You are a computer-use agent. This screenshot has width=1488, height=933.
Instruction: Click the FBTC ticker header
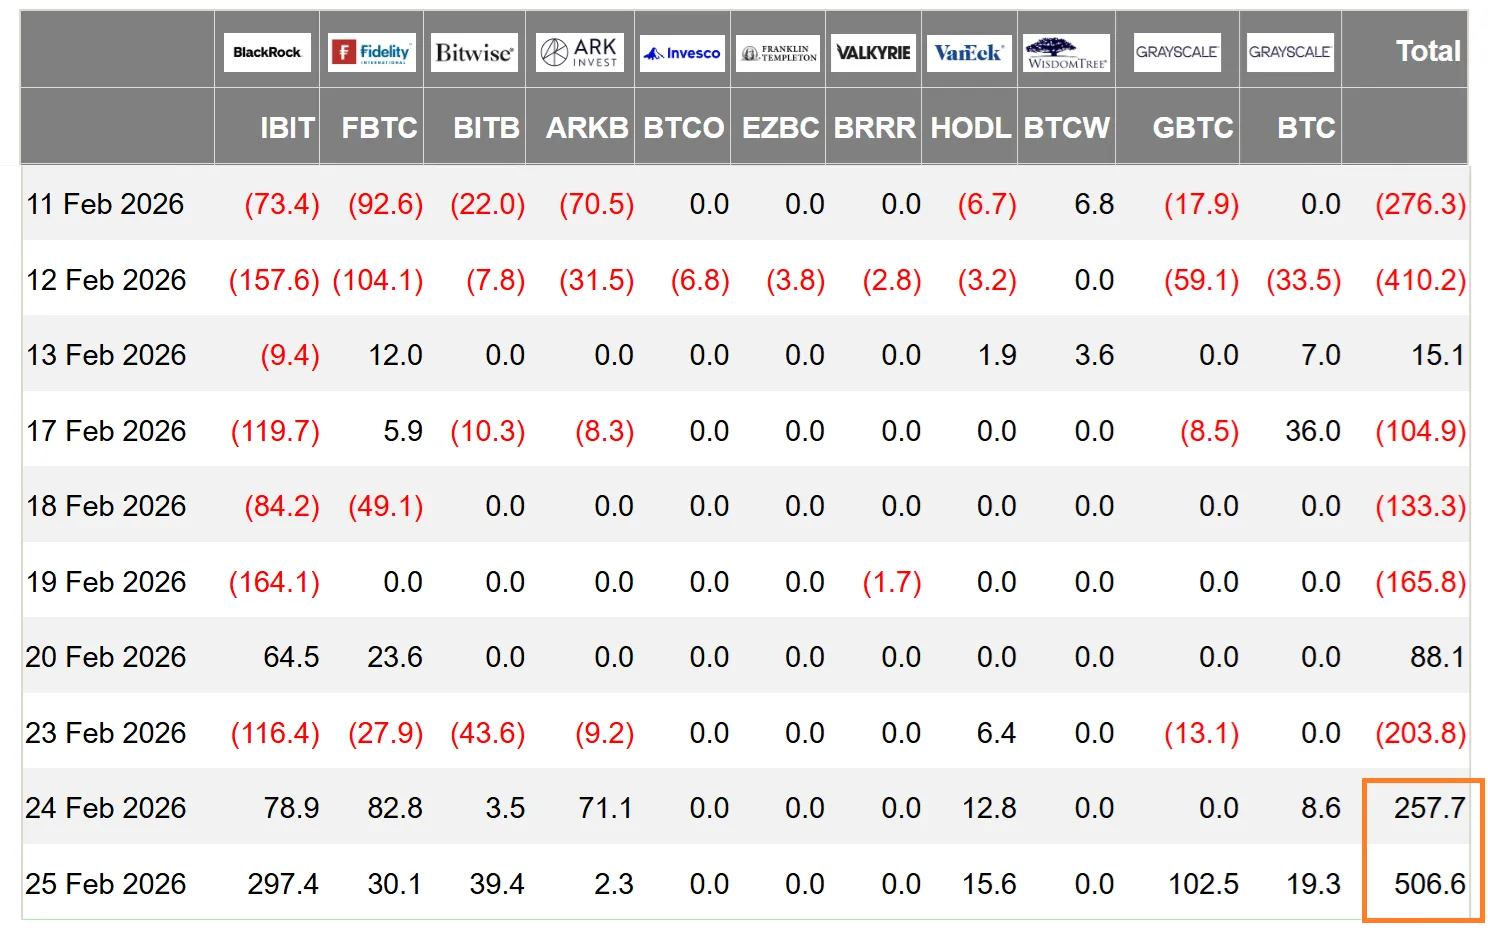[x=379, y=128]
